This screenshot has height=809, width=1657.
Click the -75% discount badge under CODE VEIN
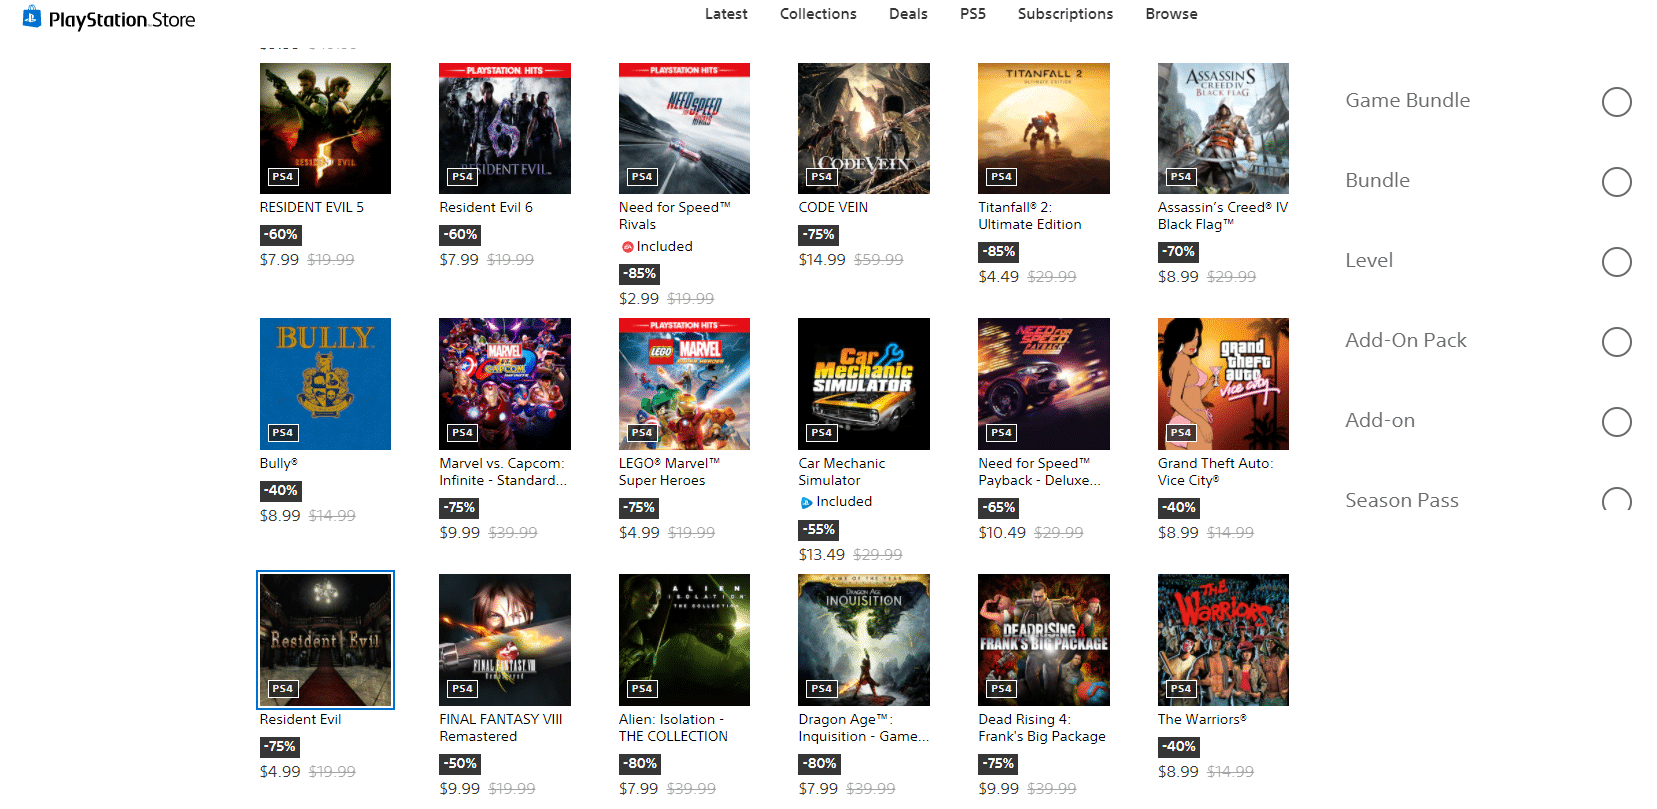(x=818, y=235)
